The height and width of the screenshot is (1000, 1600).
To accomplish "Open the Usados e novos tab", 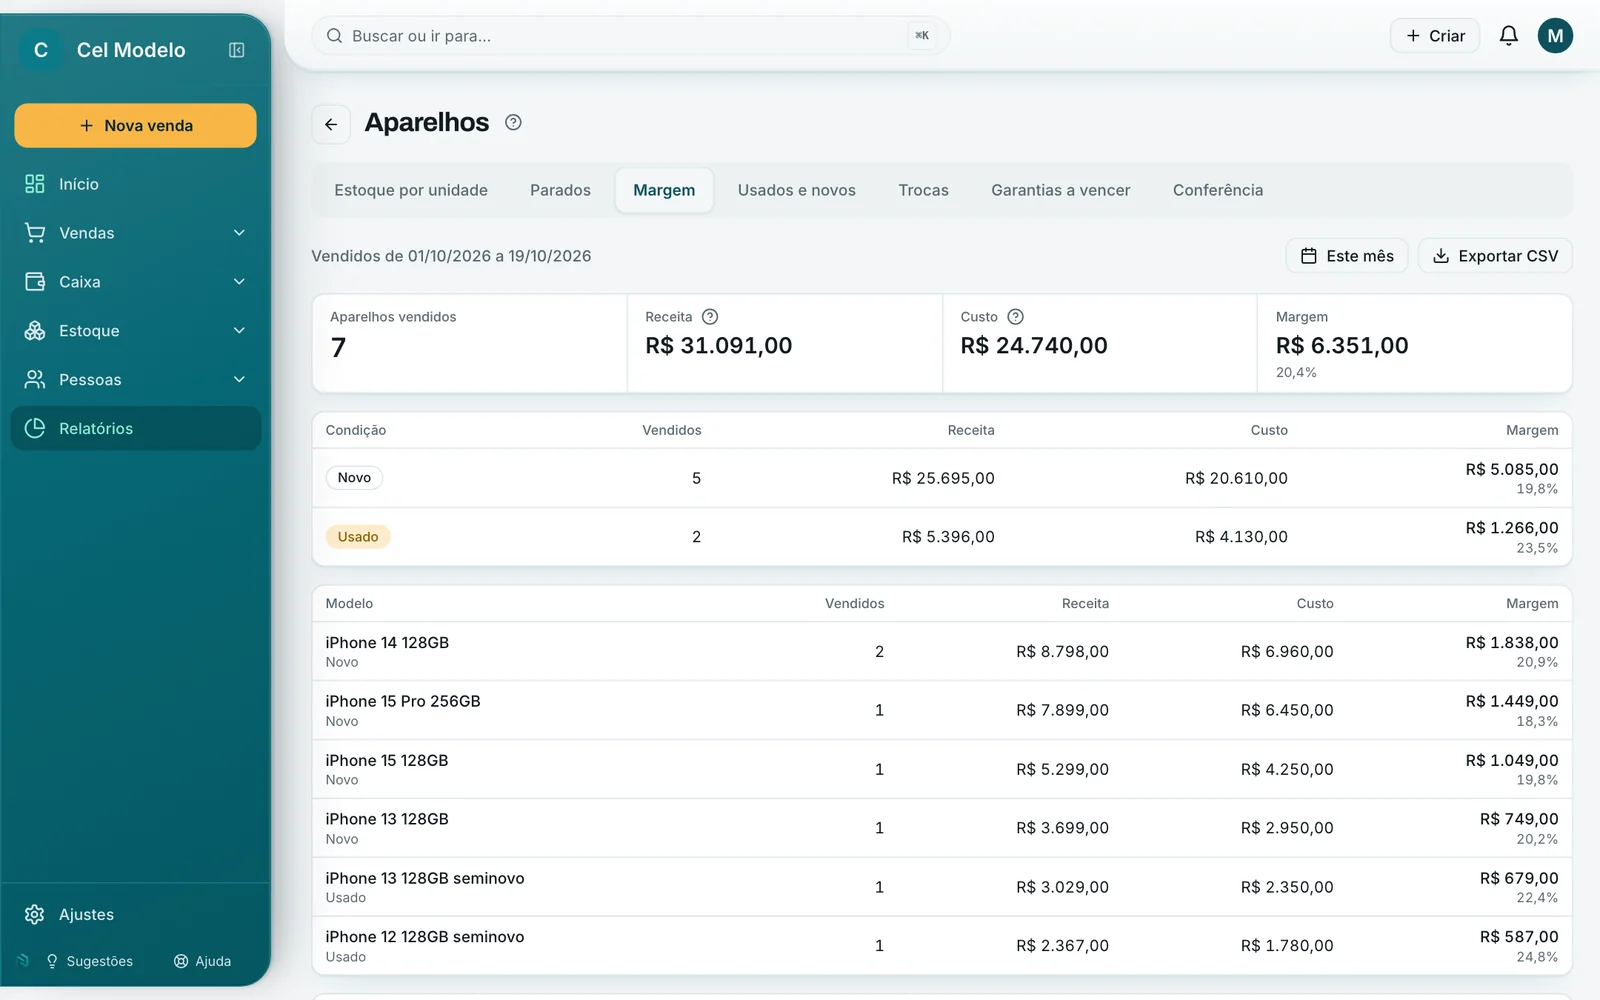I will click(797, 190).
